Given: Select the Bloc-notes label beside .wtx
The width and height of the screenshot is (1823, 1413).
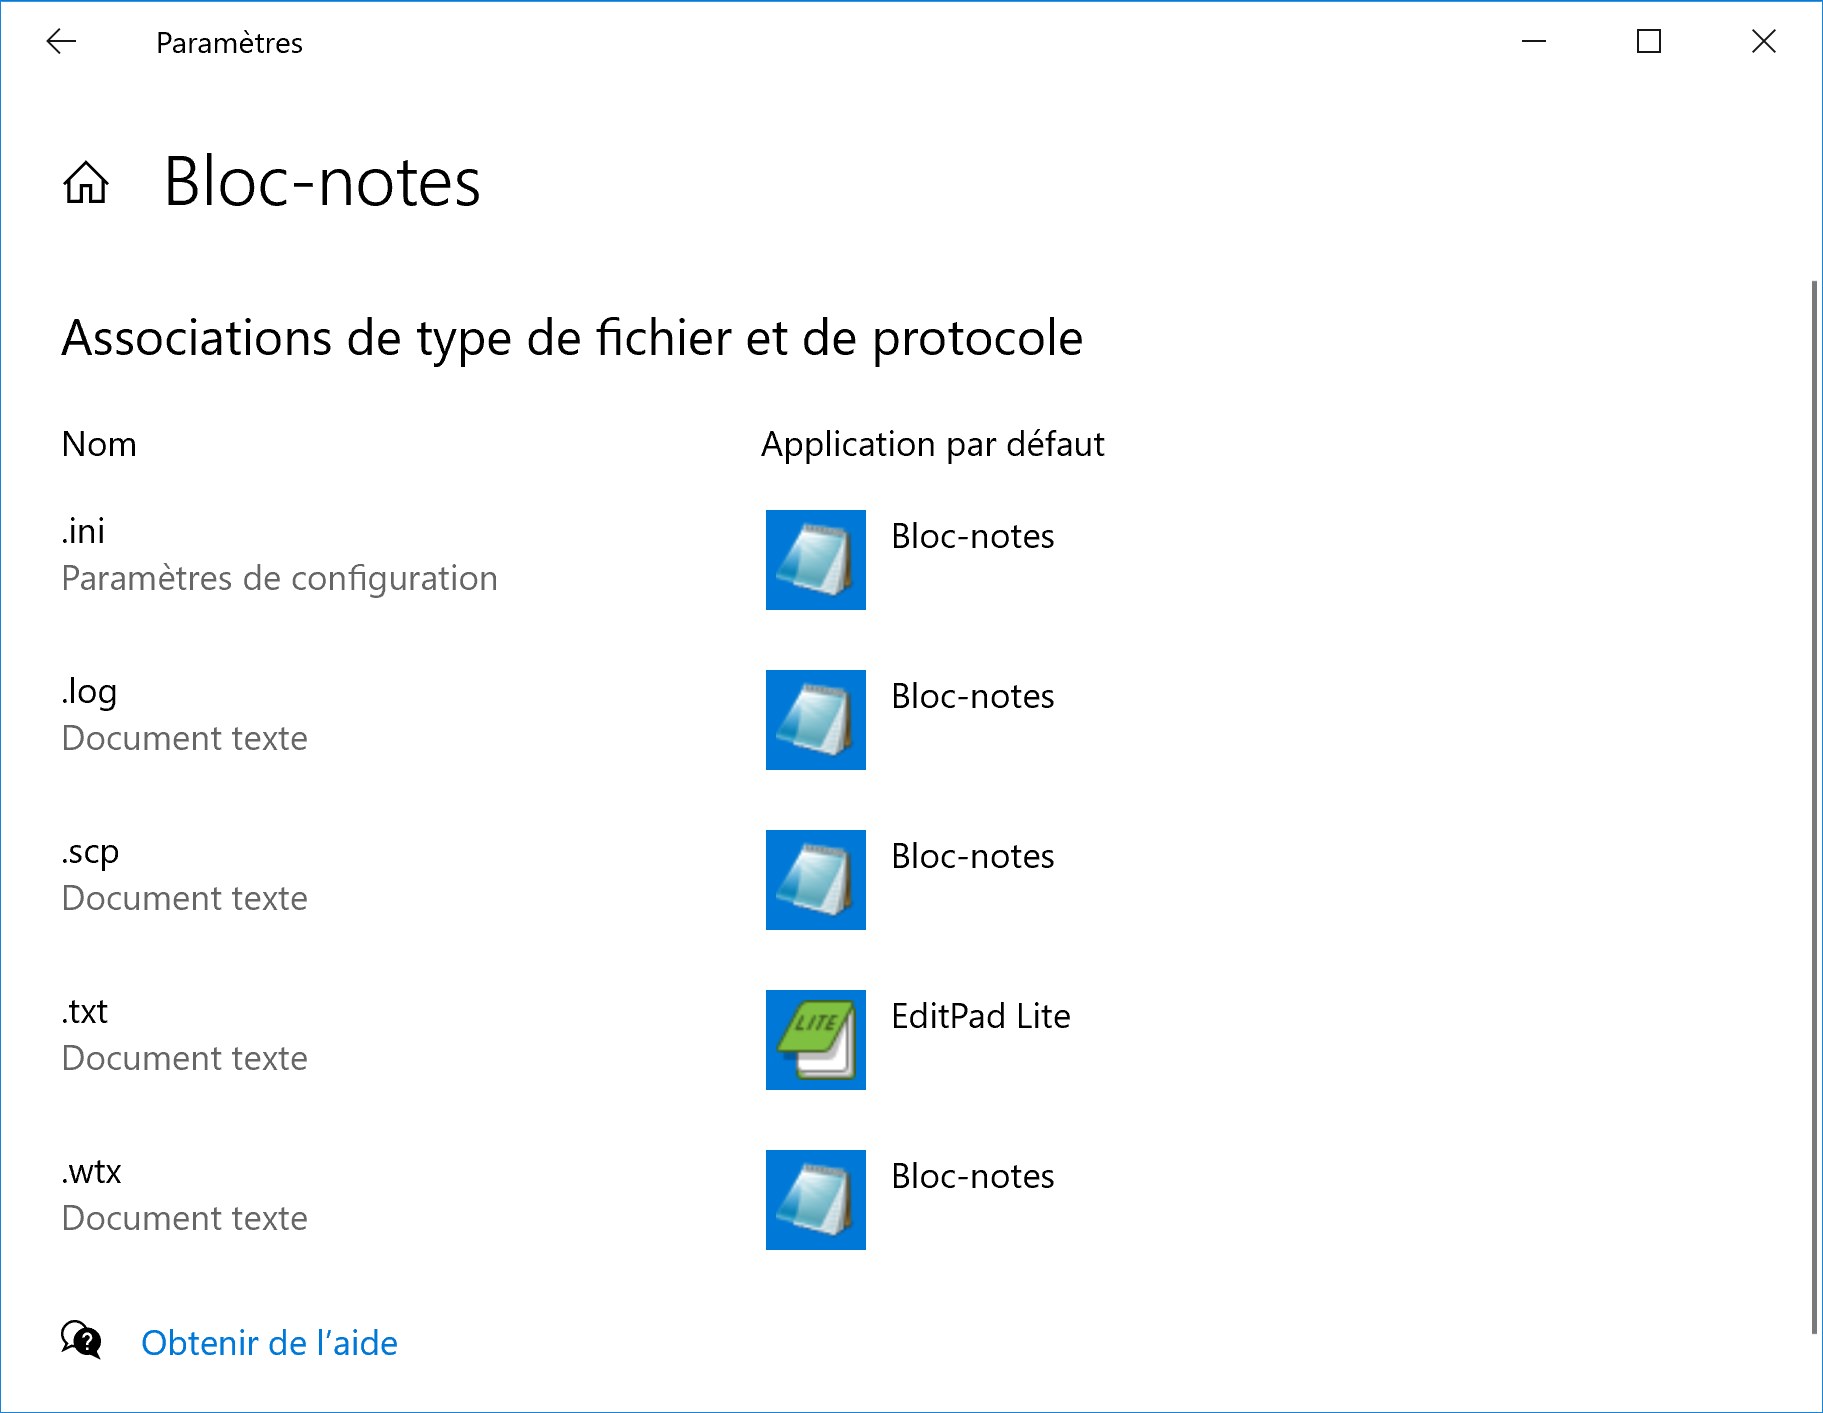Looking at the screenshot, I should tap(972, 1176).
